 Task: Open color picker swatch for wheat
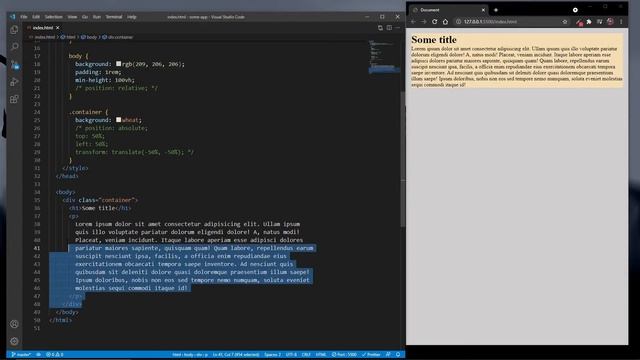(118, 120)
